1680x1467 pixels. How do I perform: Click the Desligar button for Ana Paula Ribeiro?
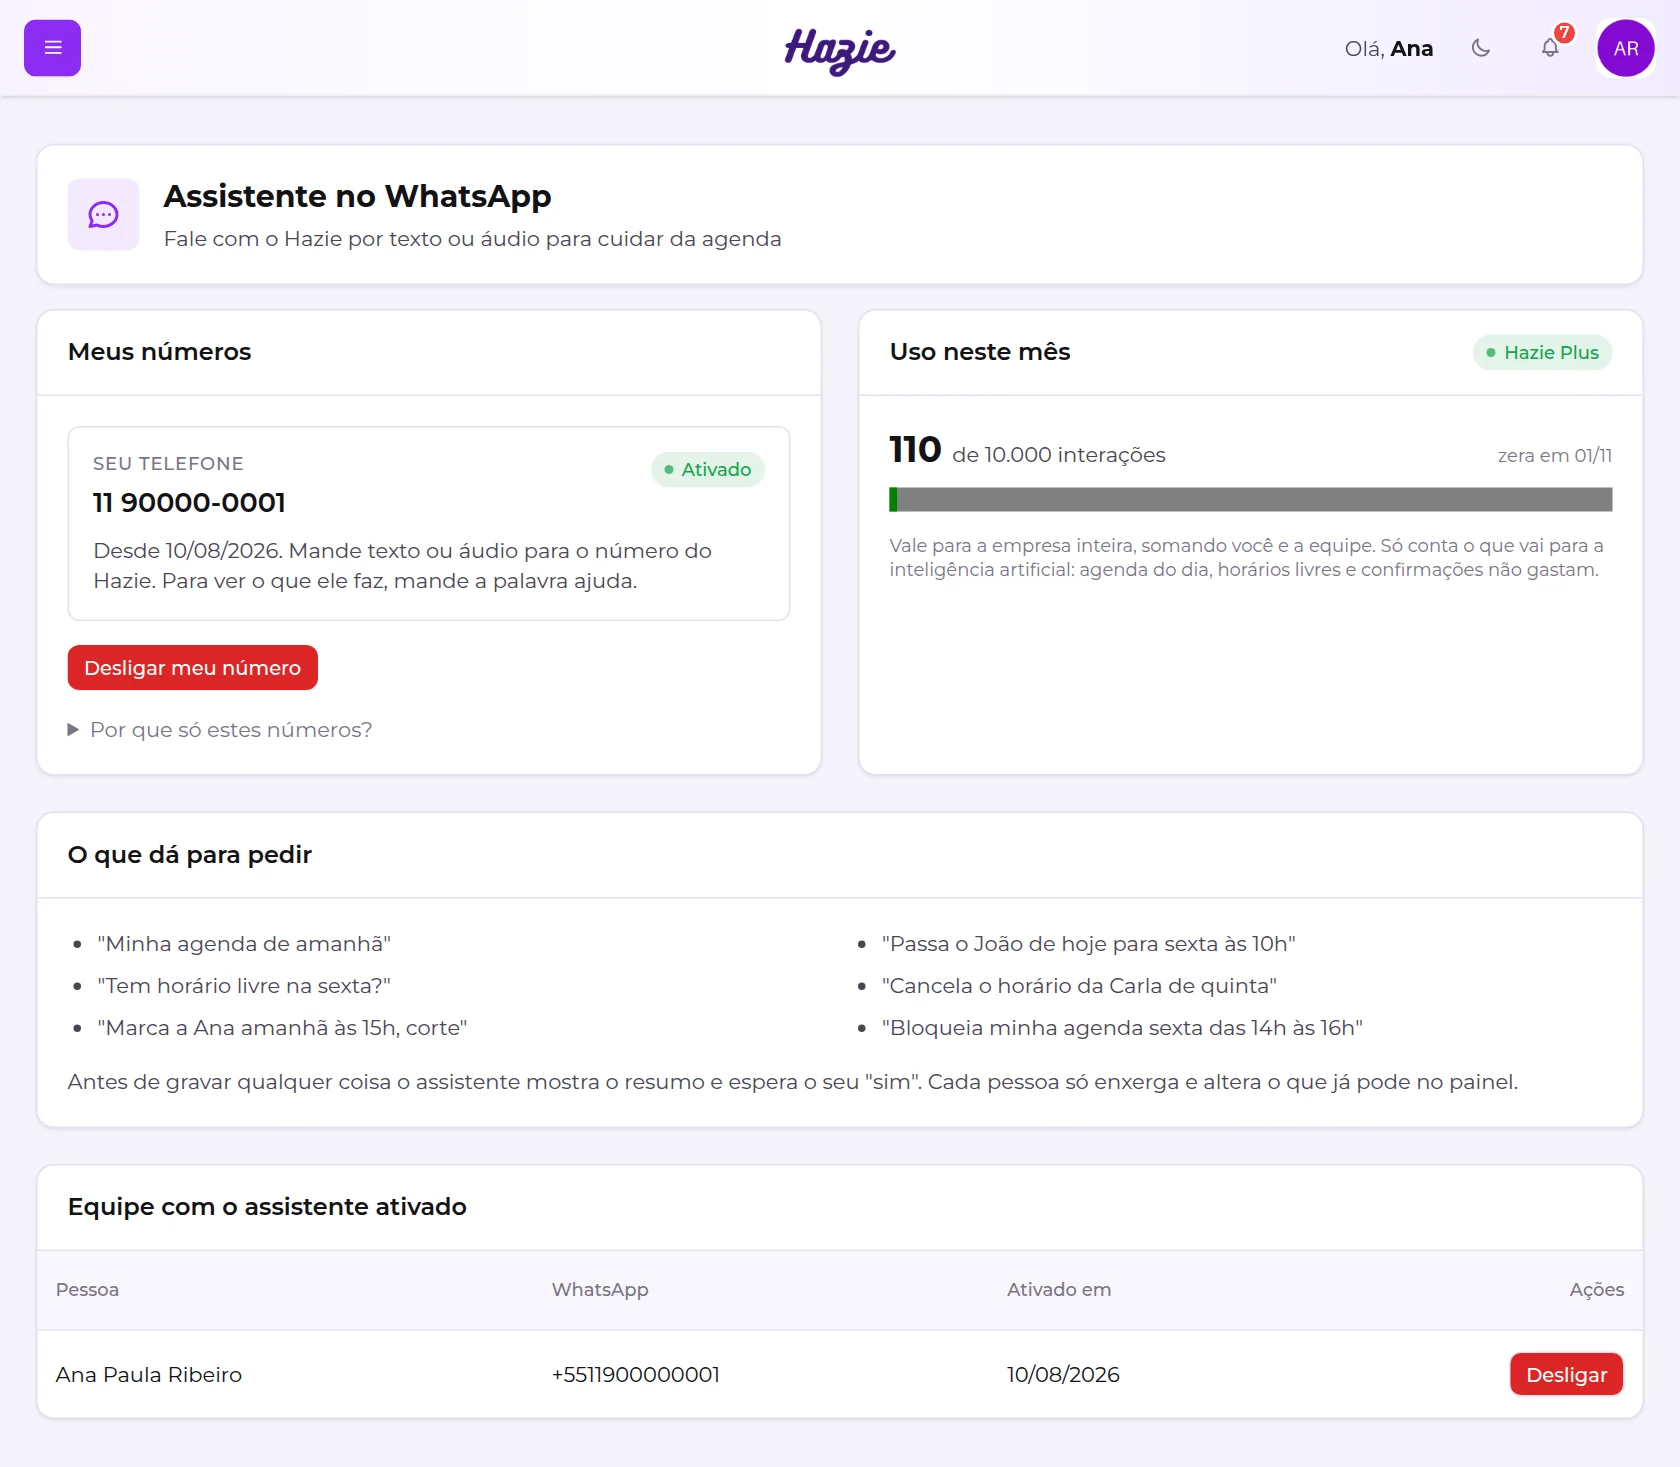[1566, 1375]
